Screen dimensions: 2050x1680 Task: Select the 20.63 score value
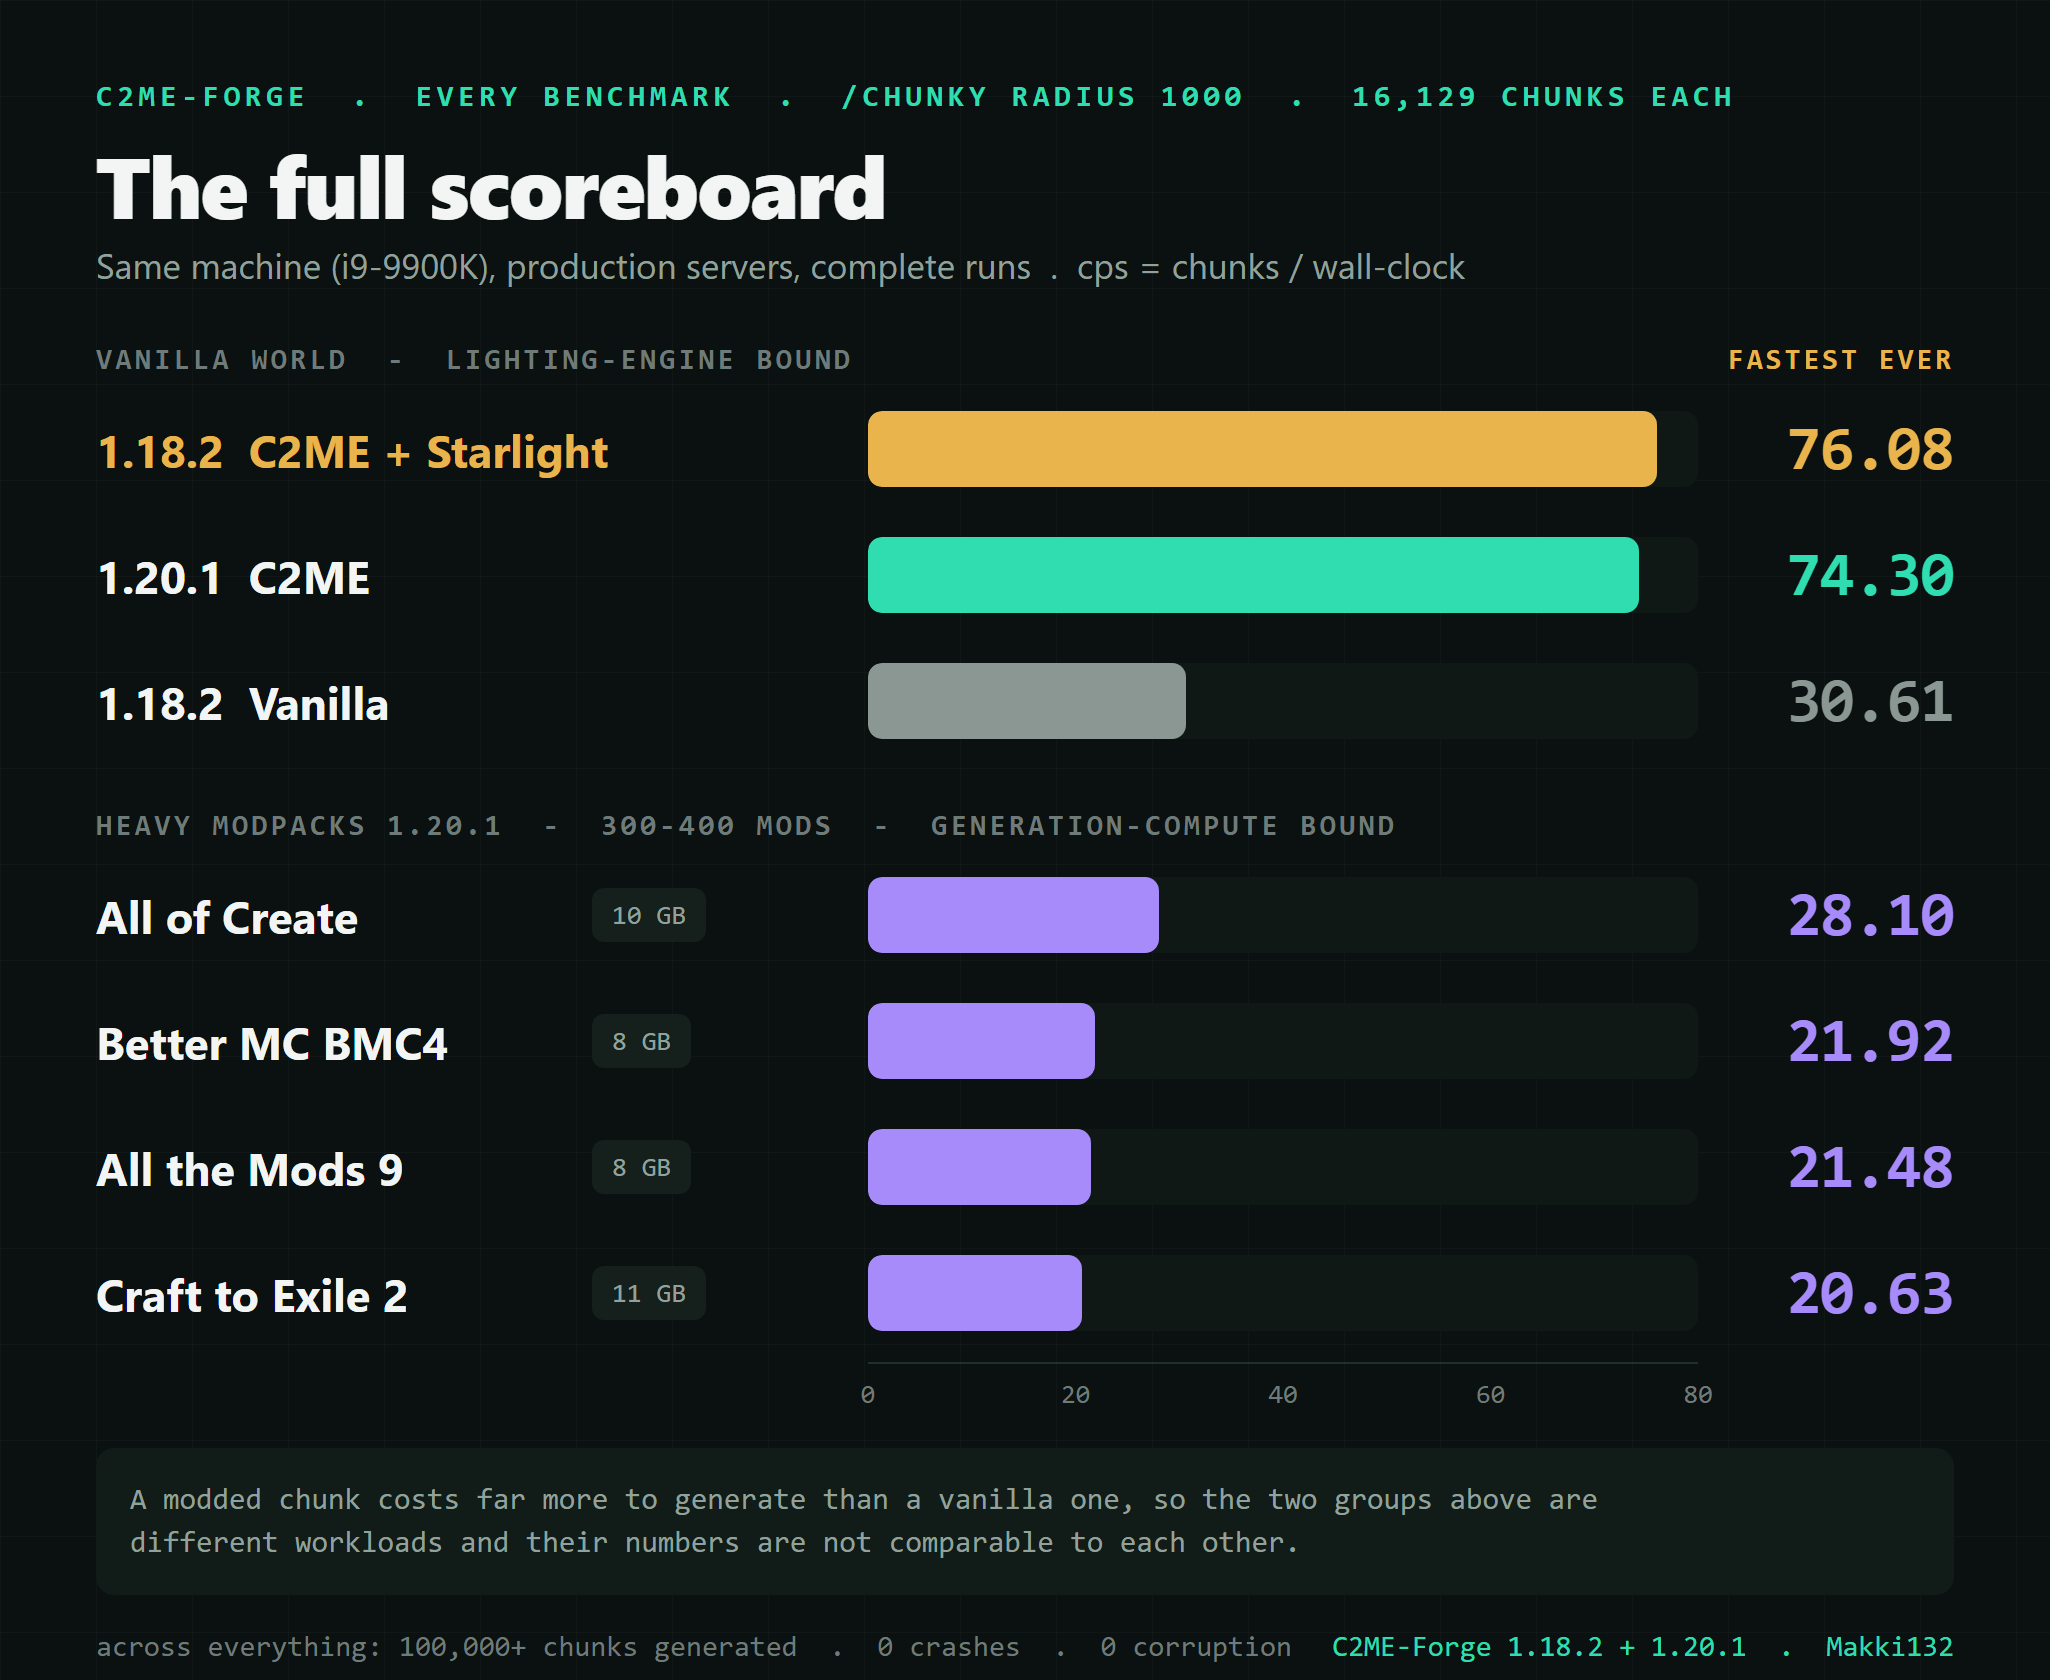coord(1870,1294)
